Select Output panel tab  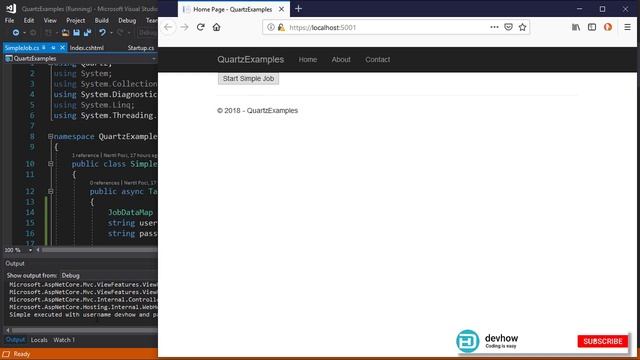coord(15,340)
